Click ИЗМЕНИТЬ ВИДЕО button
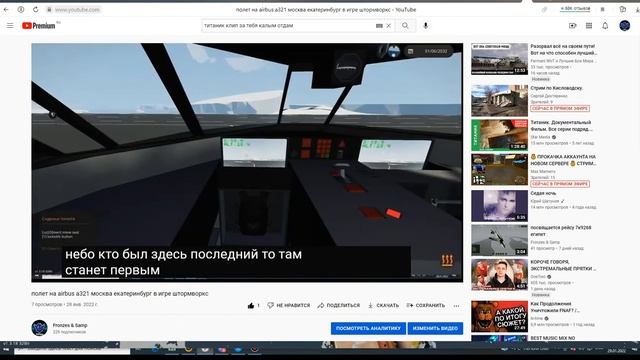The image size is (640, 360). (x=435, y=328)
